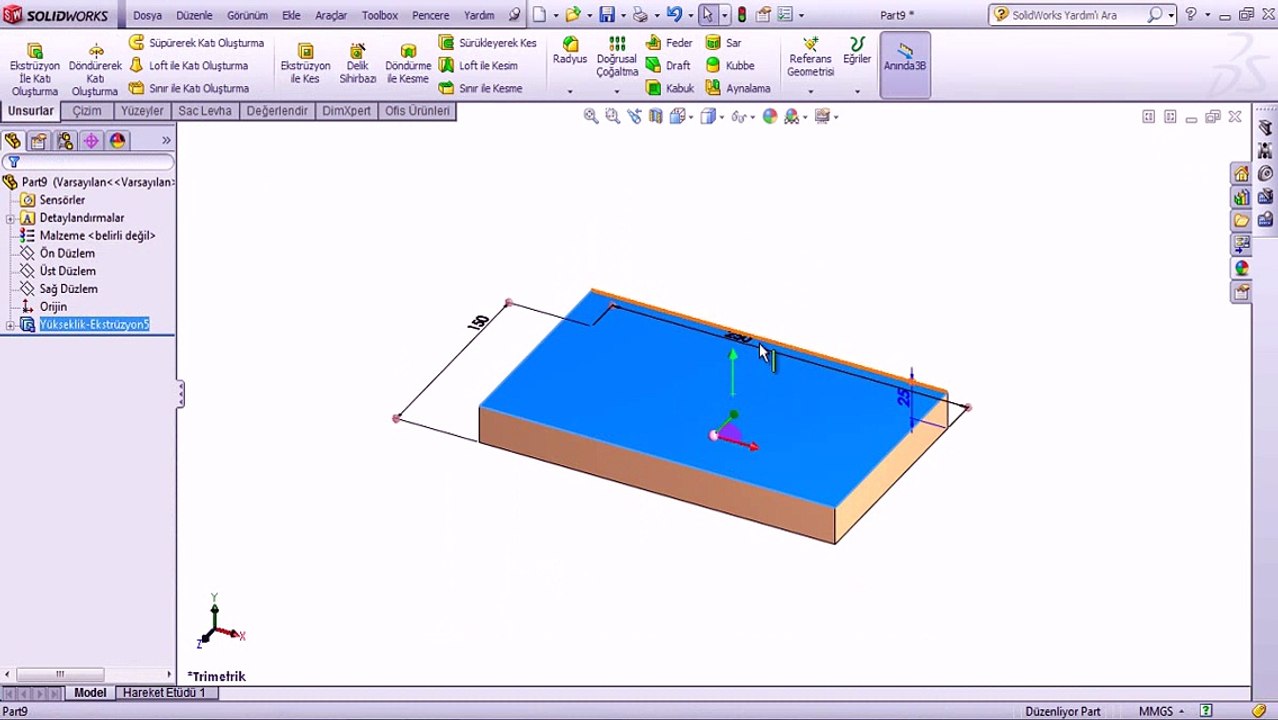Image resolution: width=1278 pixels, height=720 pixels.
Task: Expand the Yükseklik-Ekstrüzyon5 feature node
Action: [x=10, y=325]
